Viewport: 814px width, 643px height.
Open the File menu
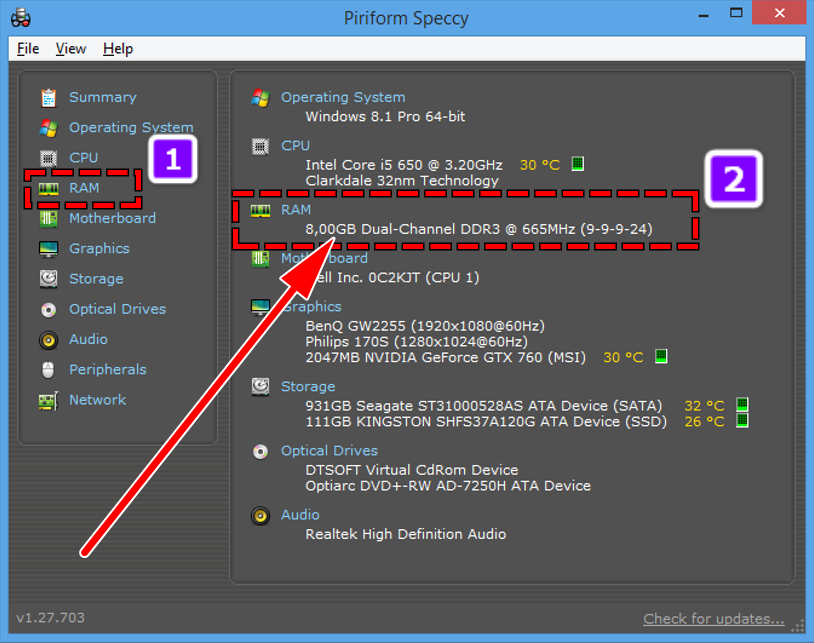(x=28, y=49)
